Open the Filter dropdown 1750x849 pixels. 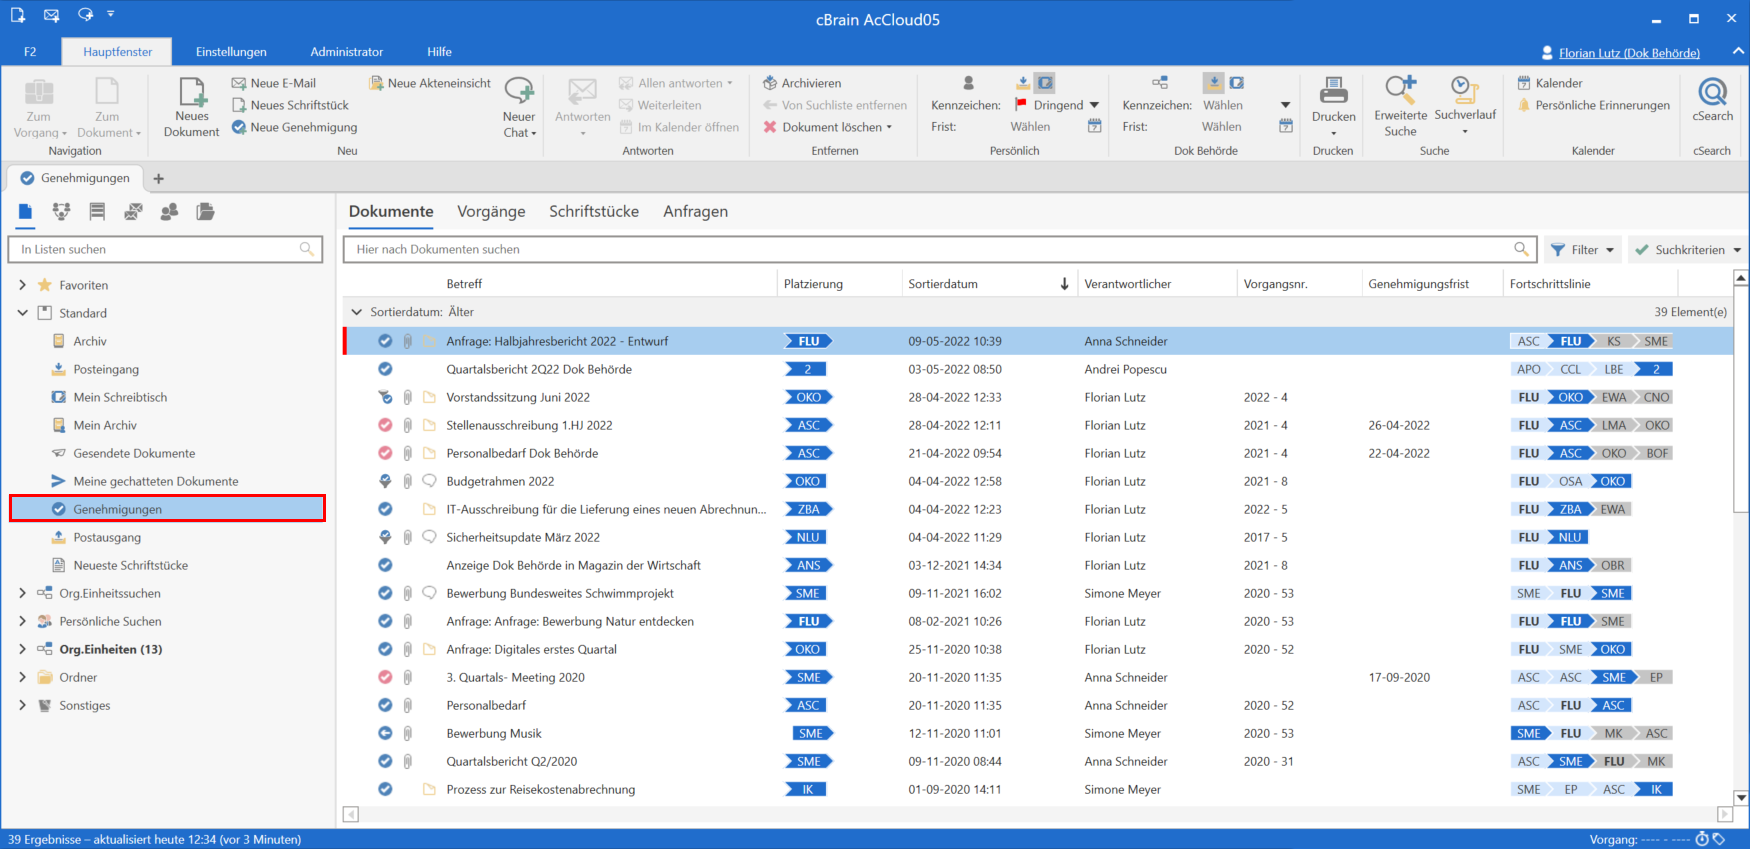point(1583,250)
